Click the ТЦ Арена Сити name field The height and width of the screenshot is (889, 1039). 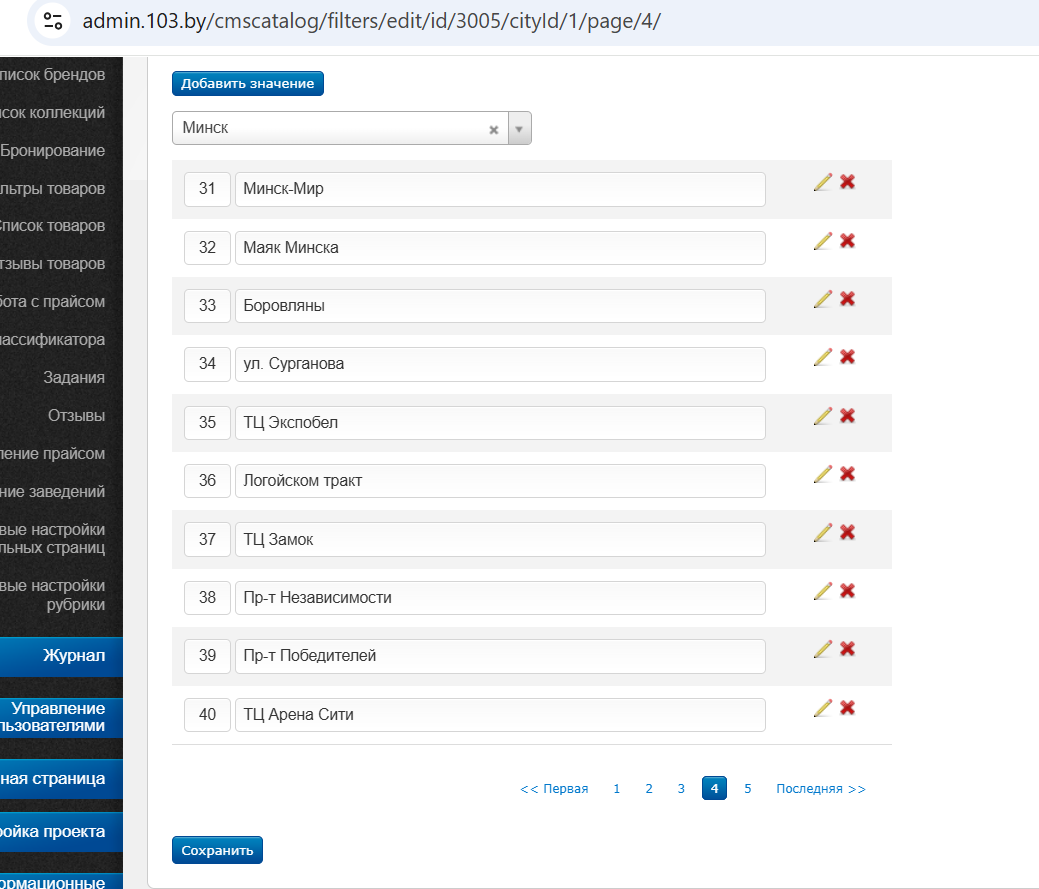(x=500, y=714)
